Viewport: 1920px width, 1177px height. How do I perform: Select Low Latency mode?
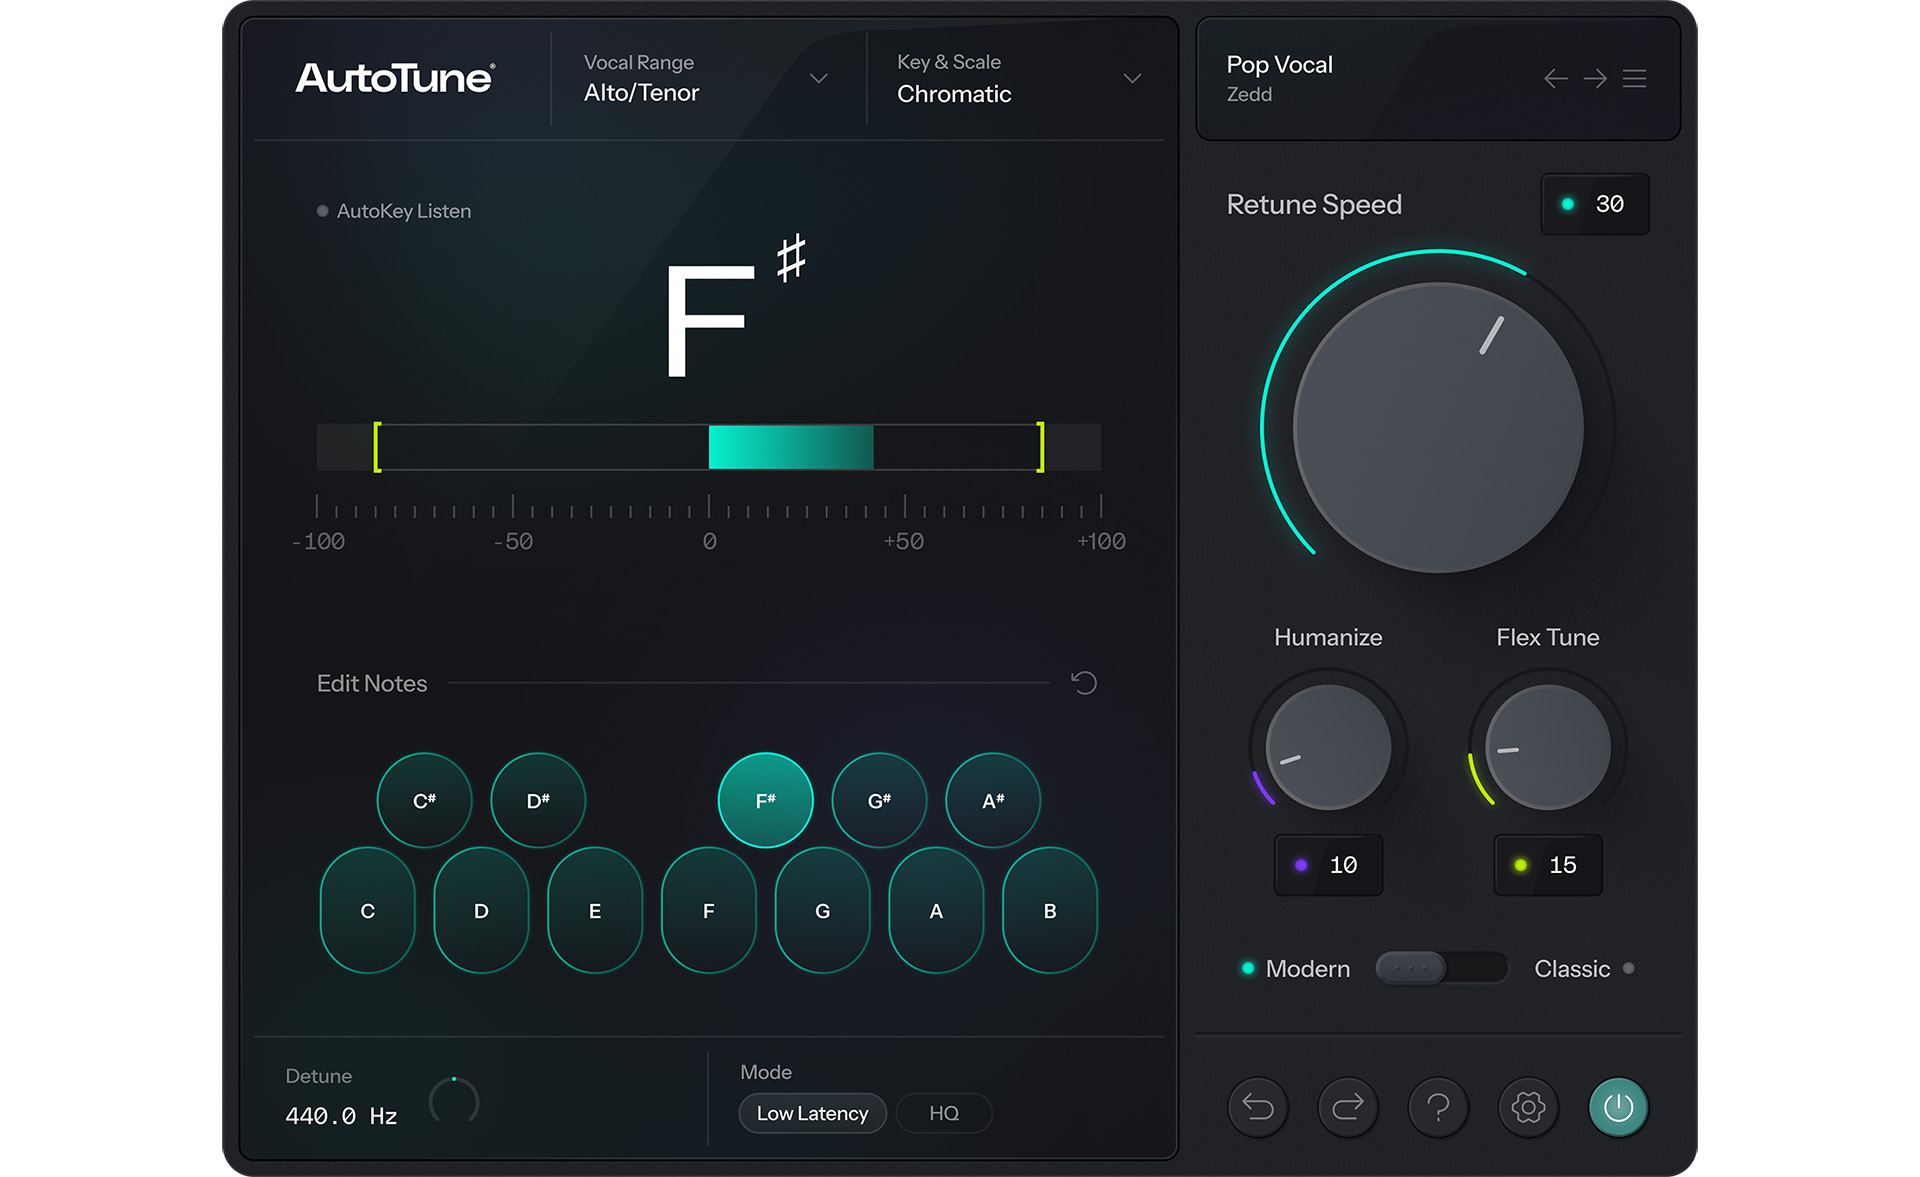click(x=812, y=1113)
